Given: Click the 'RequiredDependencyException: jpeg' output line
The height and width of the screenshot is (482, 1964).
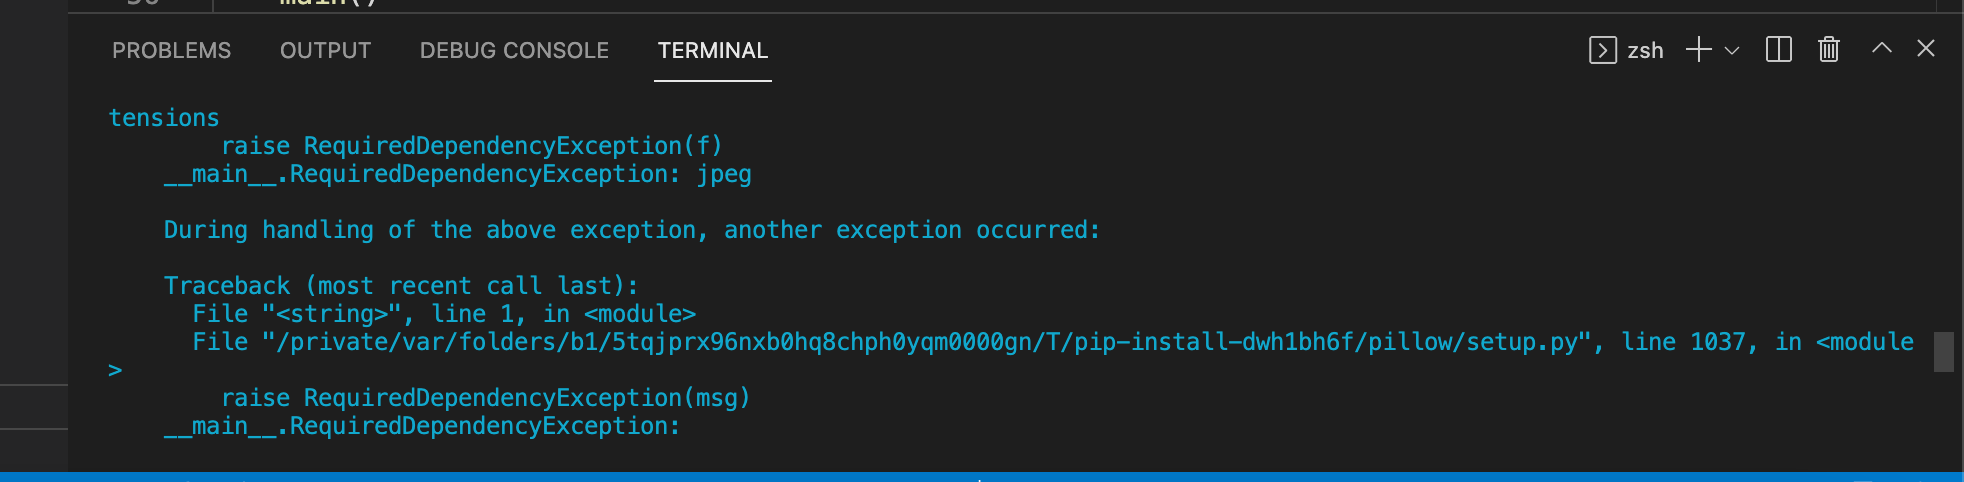Looking at the screenshot, I should [x=458, y=174].
